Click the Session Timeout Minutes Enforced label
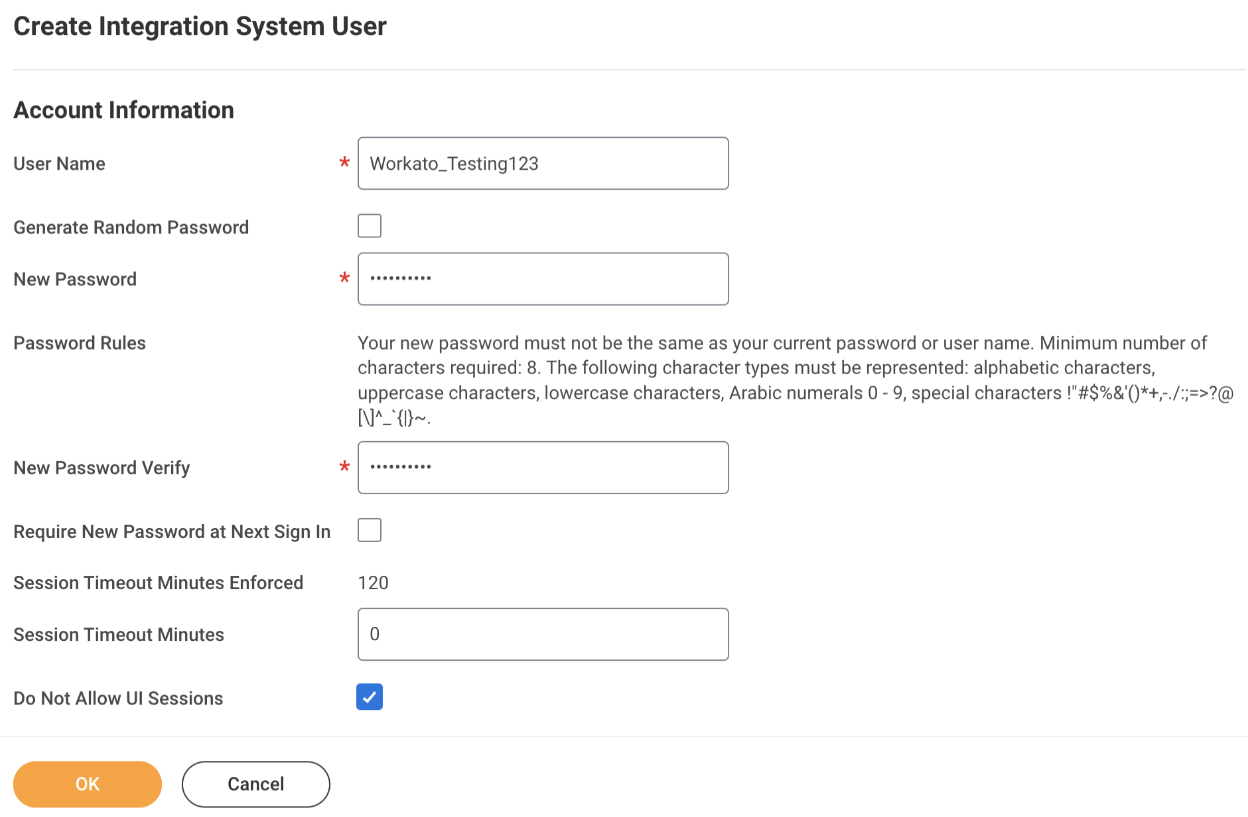The height and width of the screenshot is (817, 1248). point(158,583)
